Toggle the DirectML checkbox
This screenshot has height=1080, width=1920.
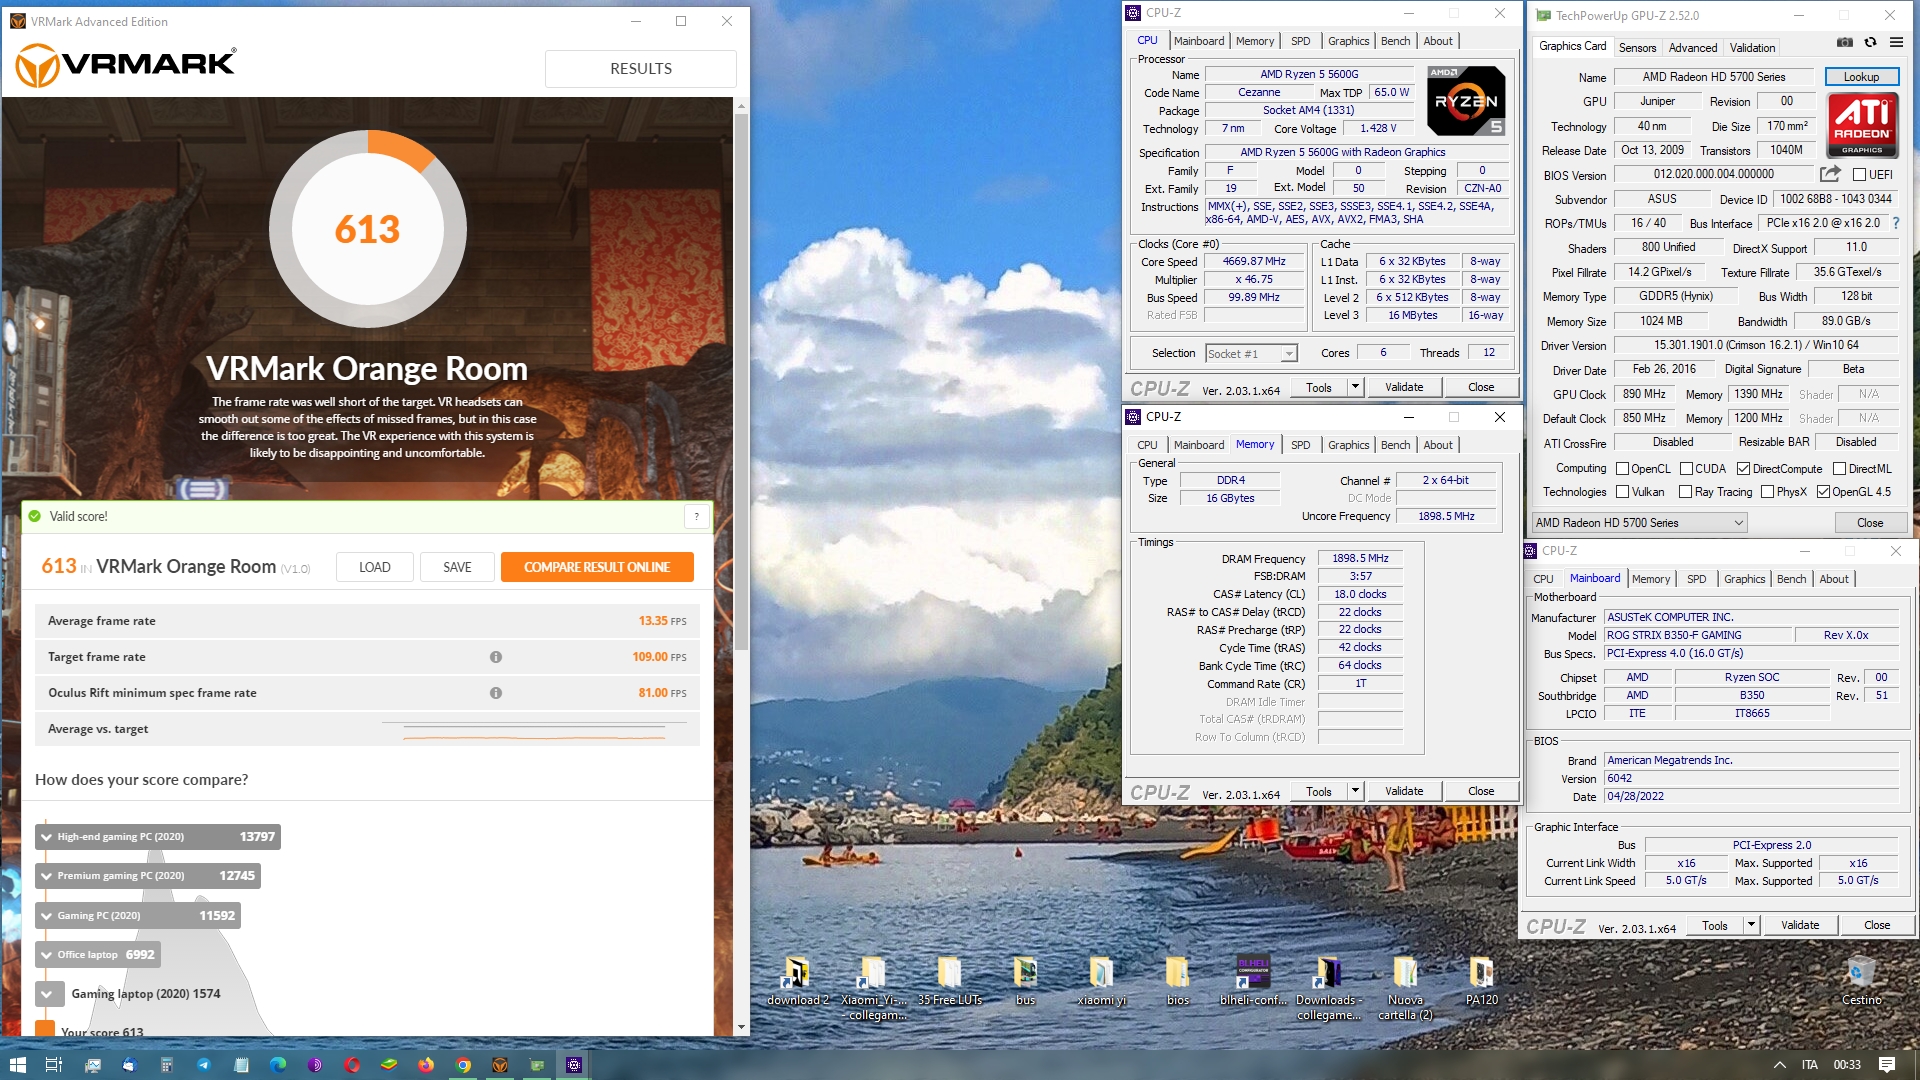(x=1839, y=469)
